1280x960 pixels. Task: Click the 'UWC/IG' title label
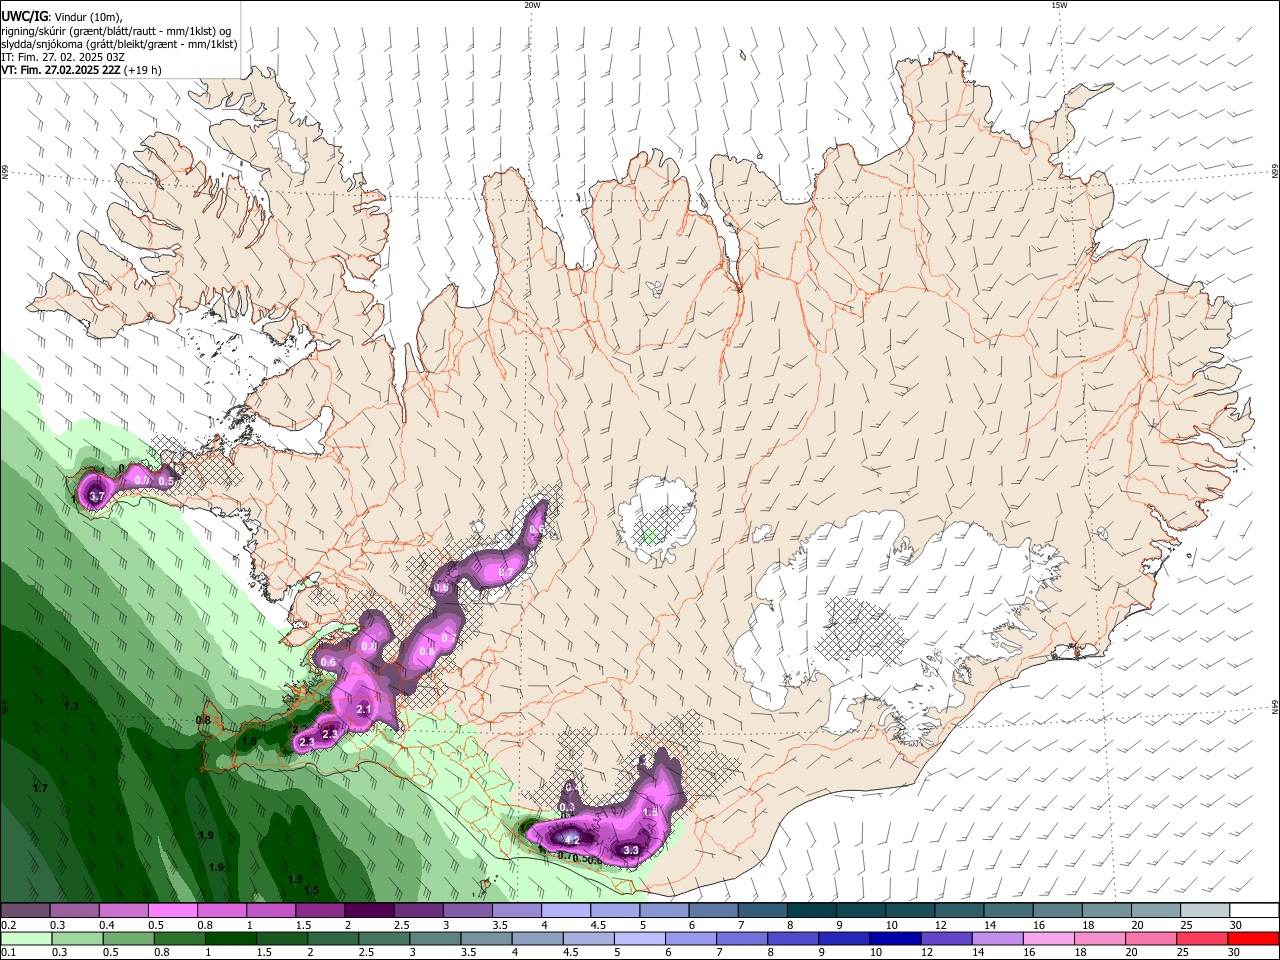pyautogui.click(x=24, y=16)
